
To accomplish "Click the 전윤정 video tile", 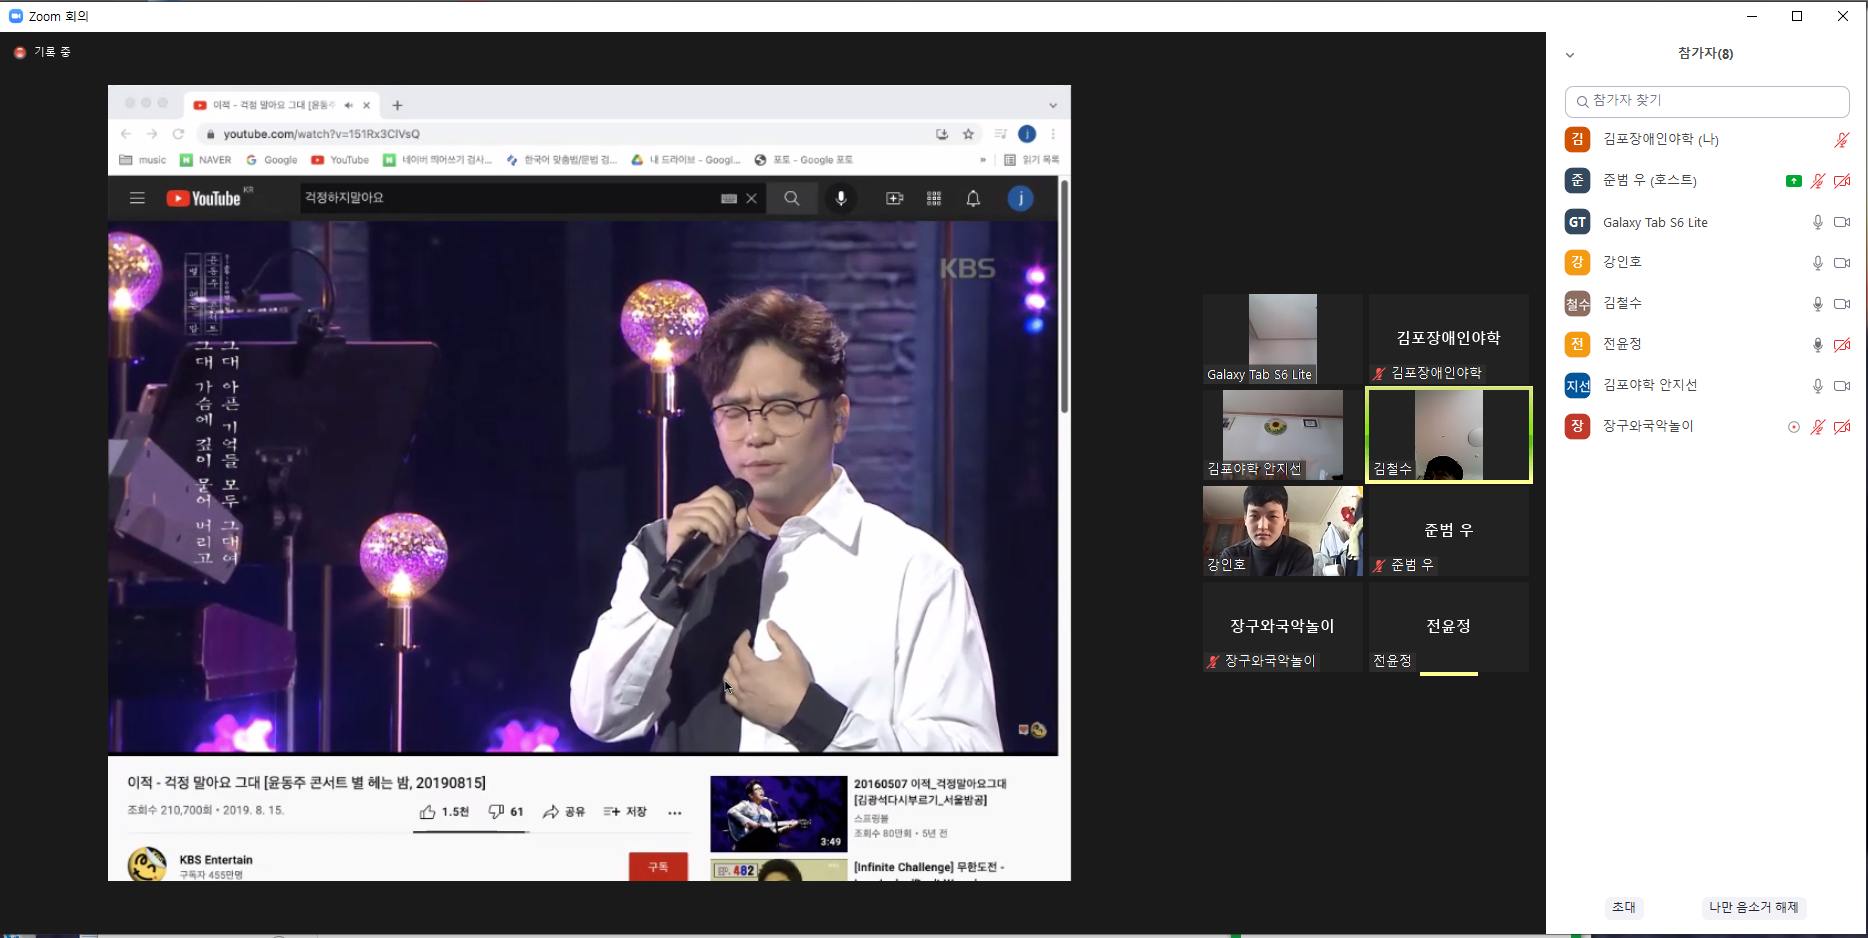I will (1449, 627).
